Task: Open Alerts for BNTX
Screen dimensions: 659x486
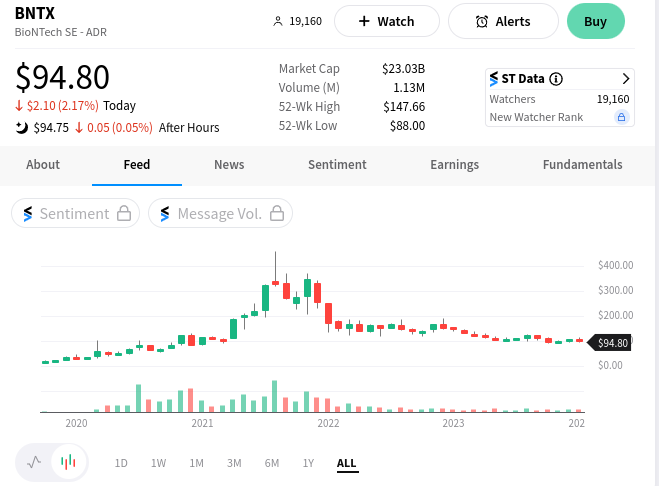Action: coord(503,21)
